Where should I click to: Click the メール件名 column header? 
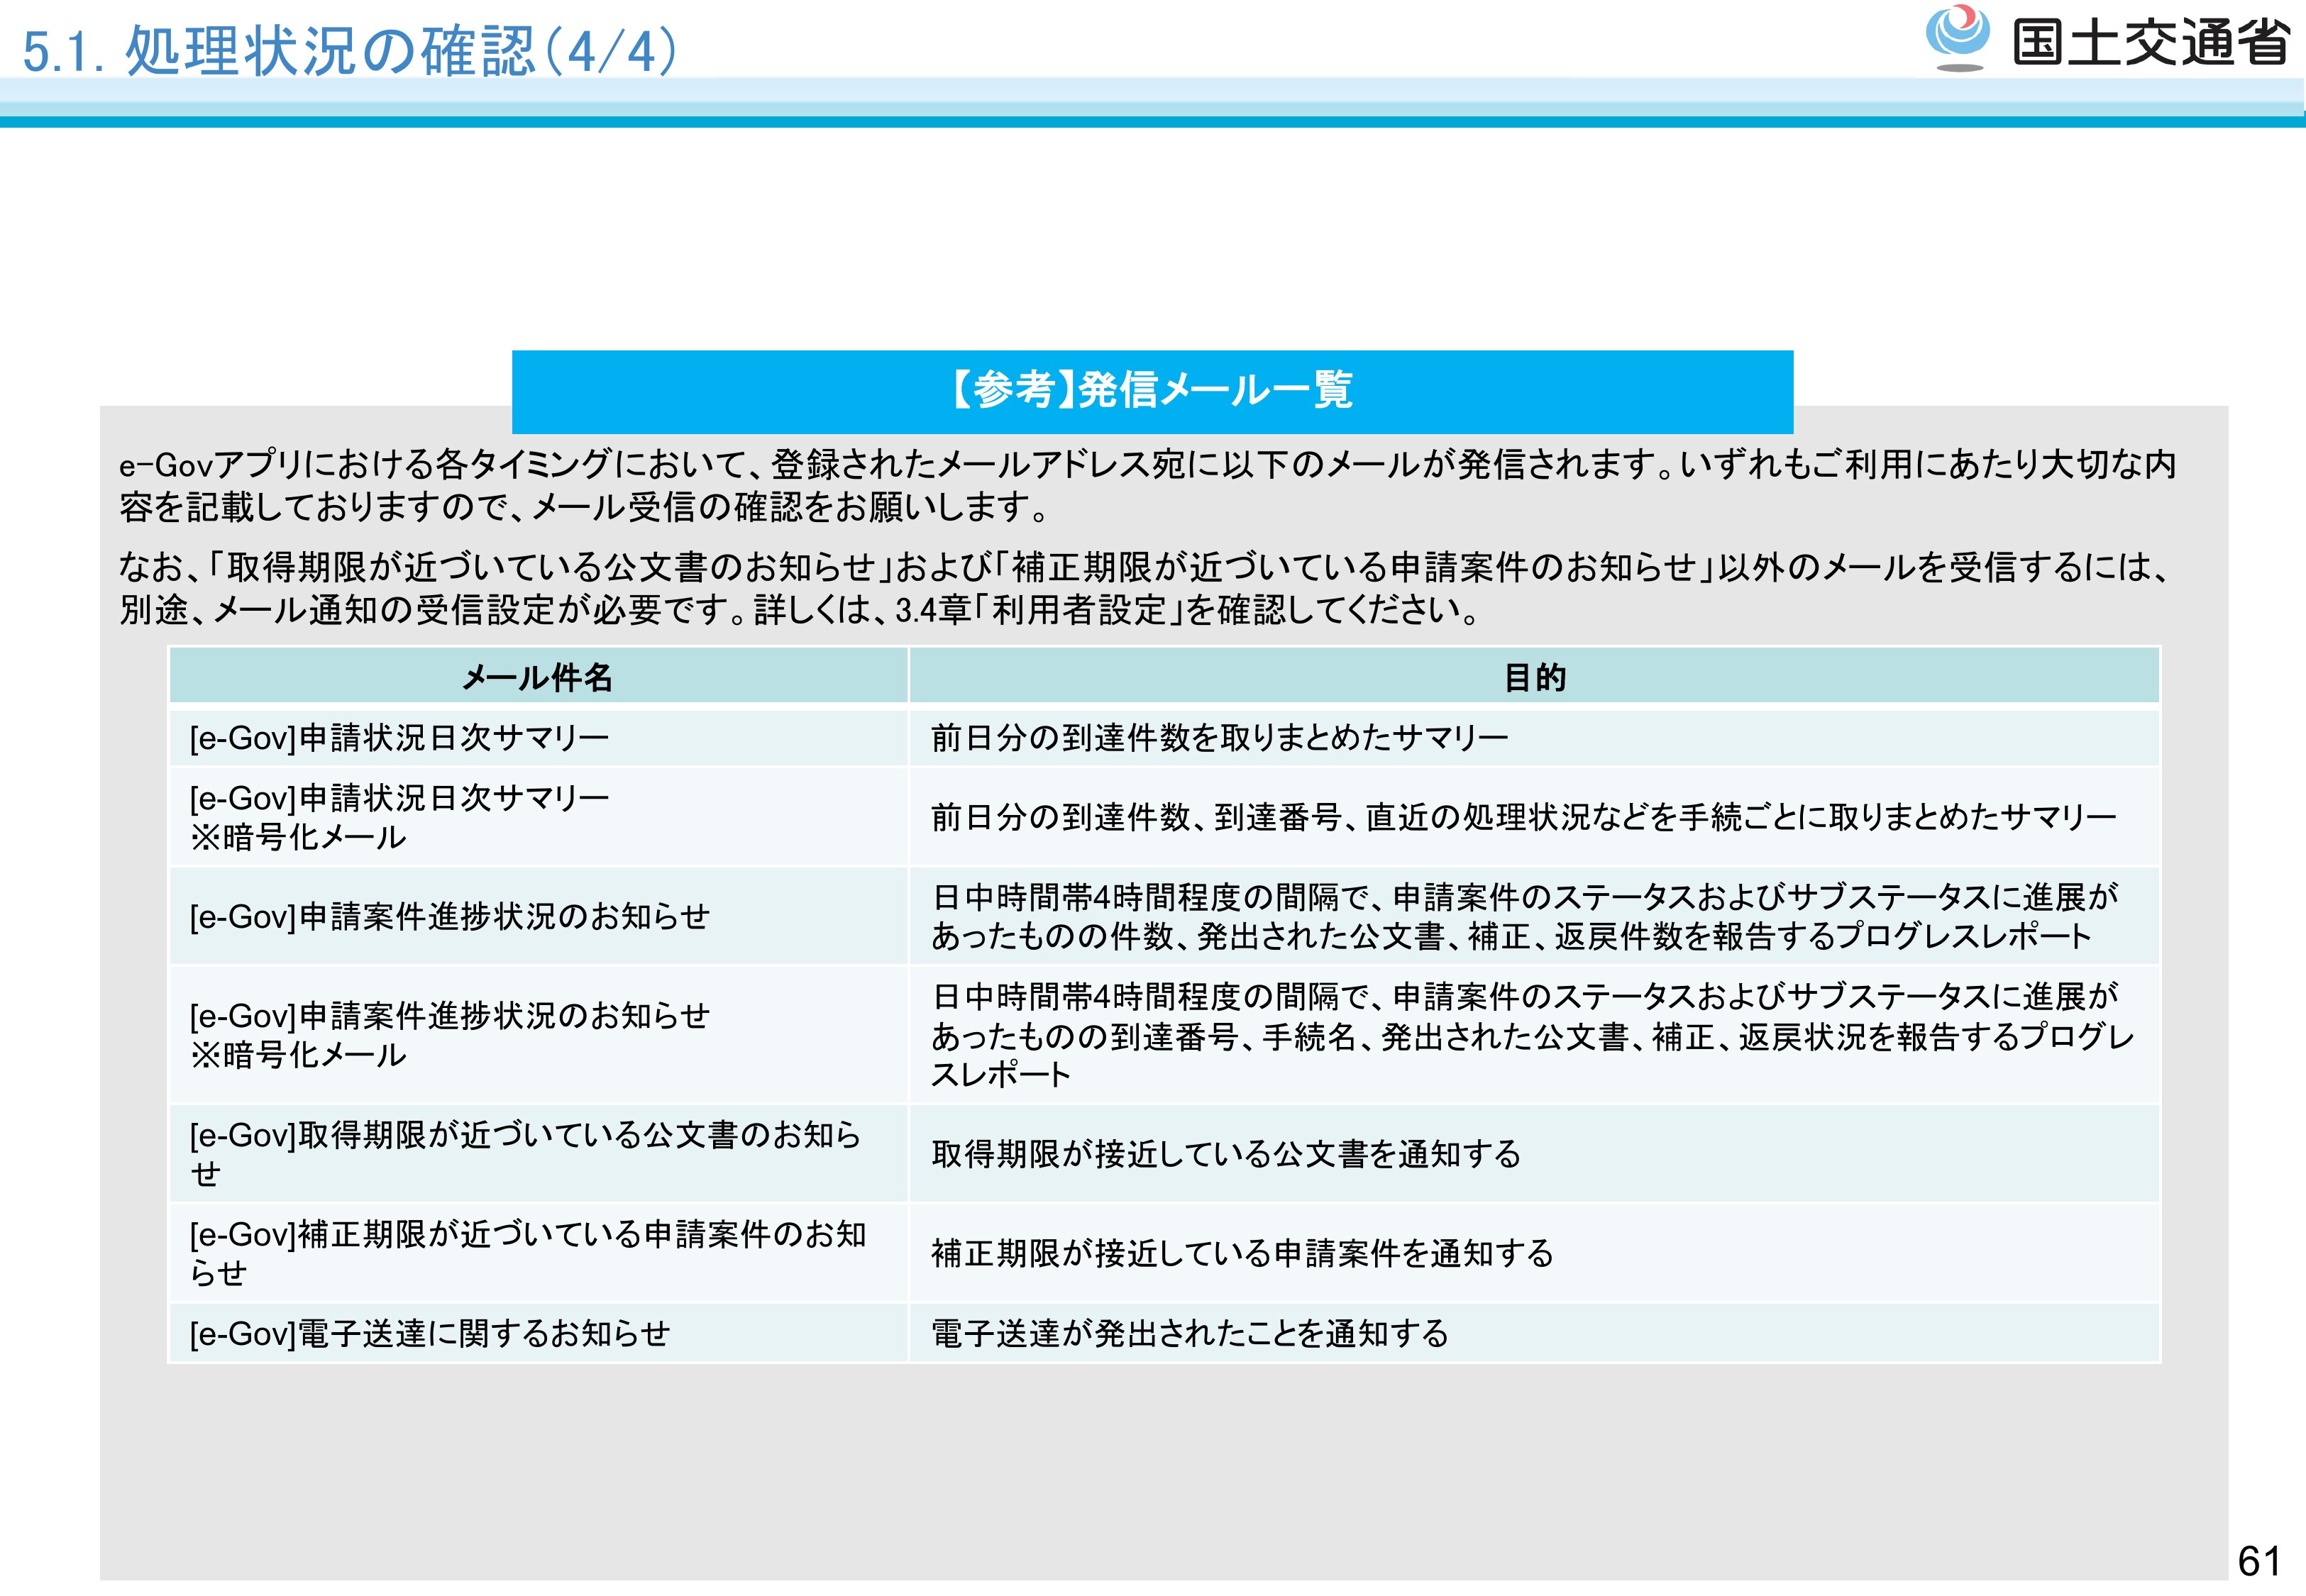point(537,677)
